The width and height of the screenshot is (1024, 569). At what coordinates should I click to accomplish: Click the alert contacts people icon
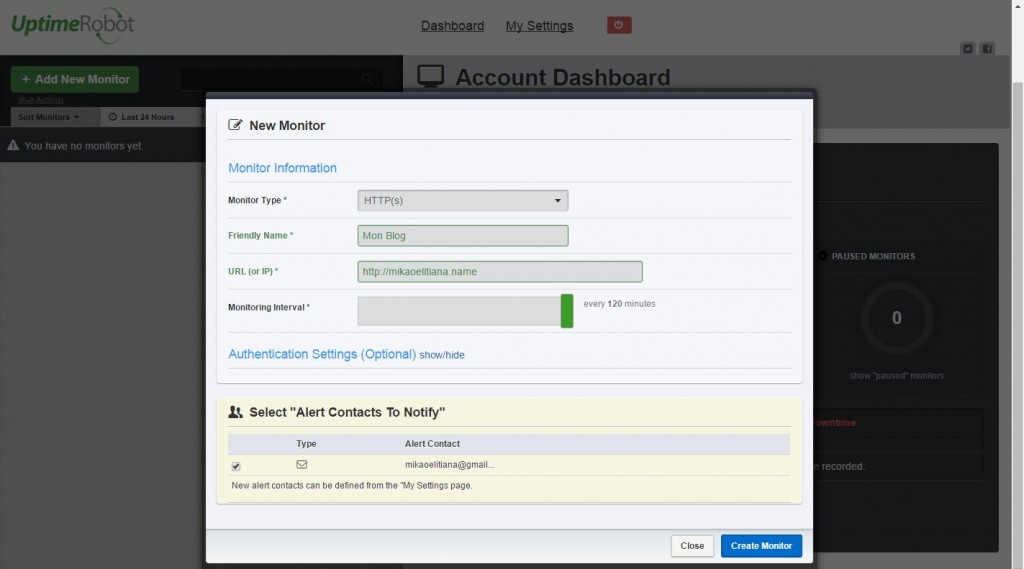tap(236, 411)
